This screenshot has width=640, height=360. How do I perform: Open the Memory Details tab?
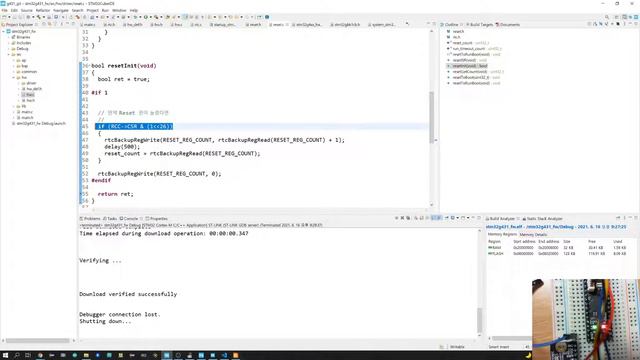click(533, 235)
